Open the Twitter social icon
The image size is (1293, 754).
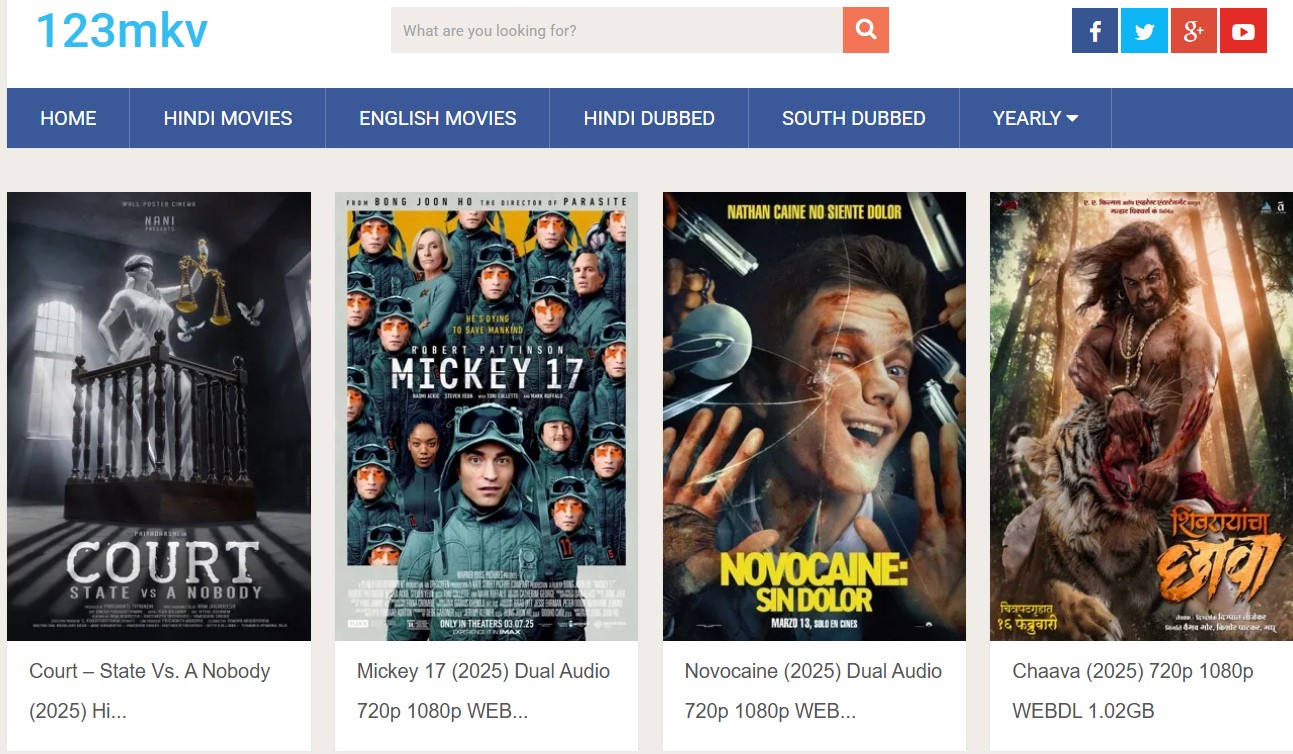coord(1144,31)
